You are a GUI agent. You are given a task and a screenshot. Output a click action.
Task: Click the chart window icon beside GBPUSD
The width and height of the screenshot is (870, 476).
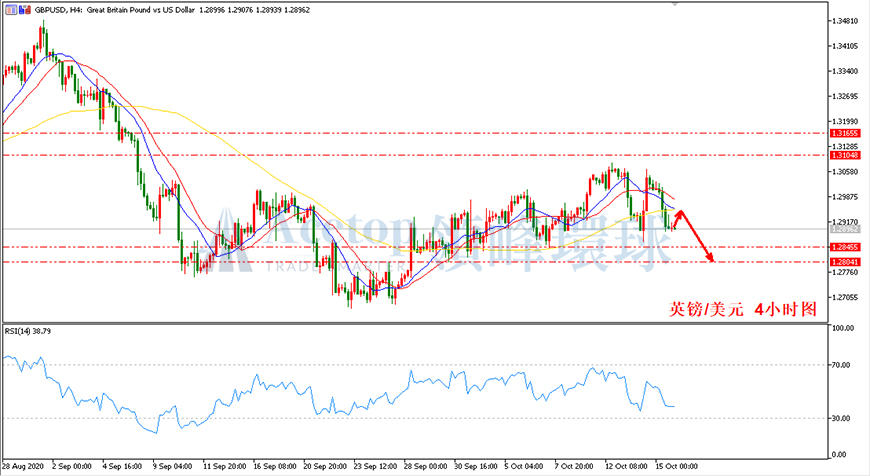pyautogui.click(x=11, y=9)
